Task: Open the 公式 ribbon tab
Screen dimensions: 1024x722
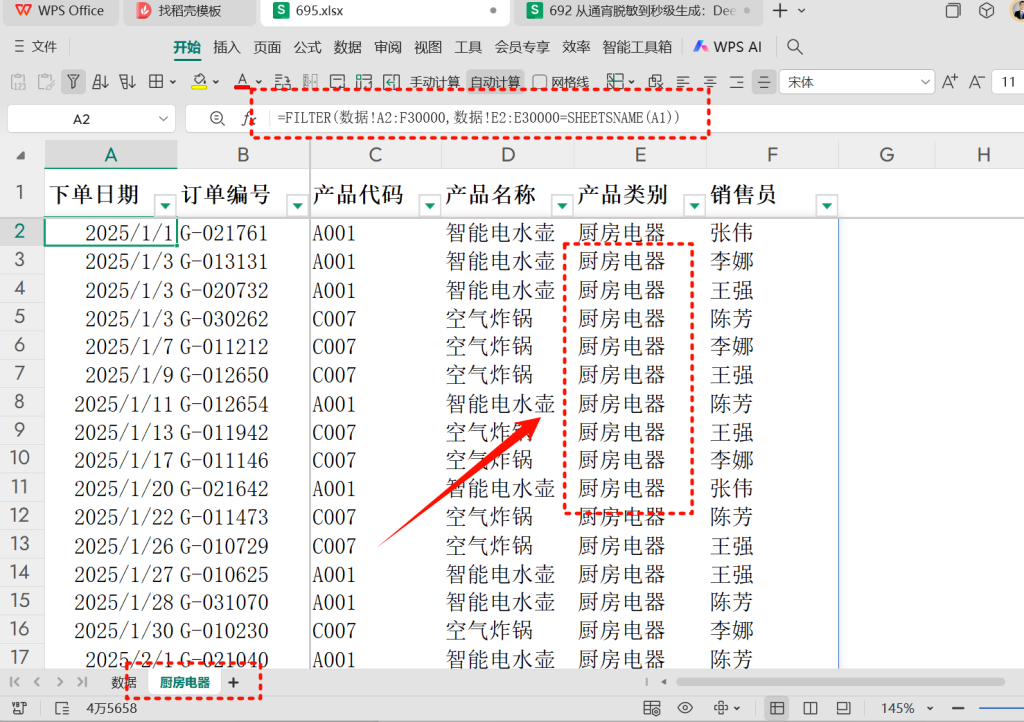Action: click(307, 47)
